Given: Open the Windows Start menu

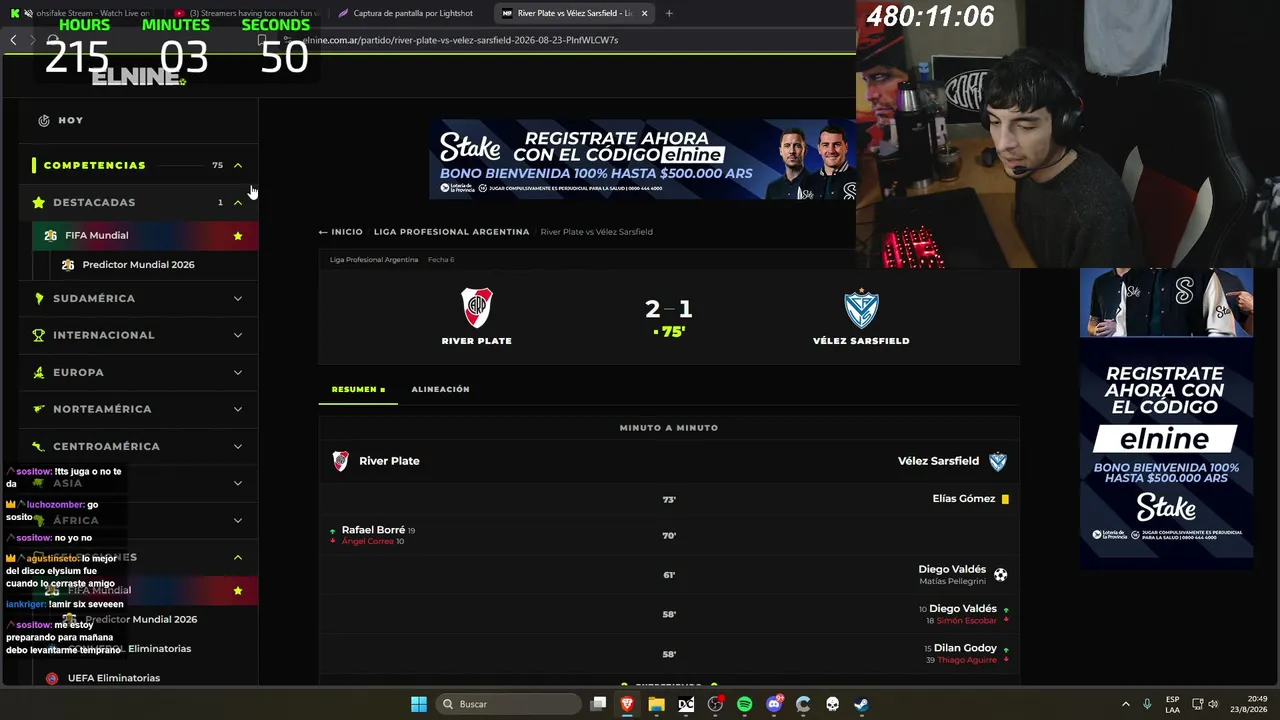Looking at the screenshot, I should tap(419, 704).
